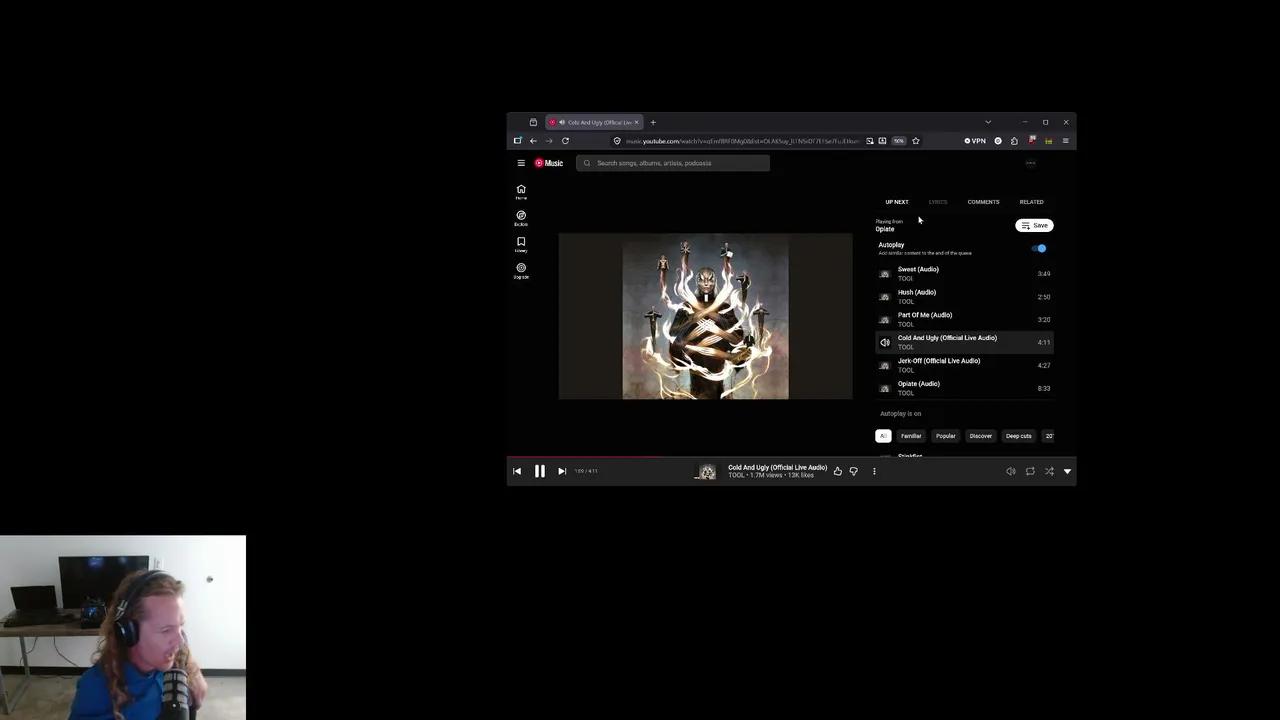Screen dimensions: 1280x720
Task: Open Upgrade in the sidebar
Action: [x=521, y=270]
